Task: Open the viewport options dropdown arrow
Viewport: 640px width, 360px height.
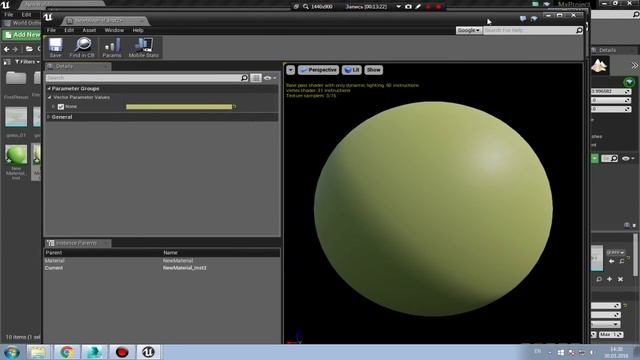Action: pos(290,70)
